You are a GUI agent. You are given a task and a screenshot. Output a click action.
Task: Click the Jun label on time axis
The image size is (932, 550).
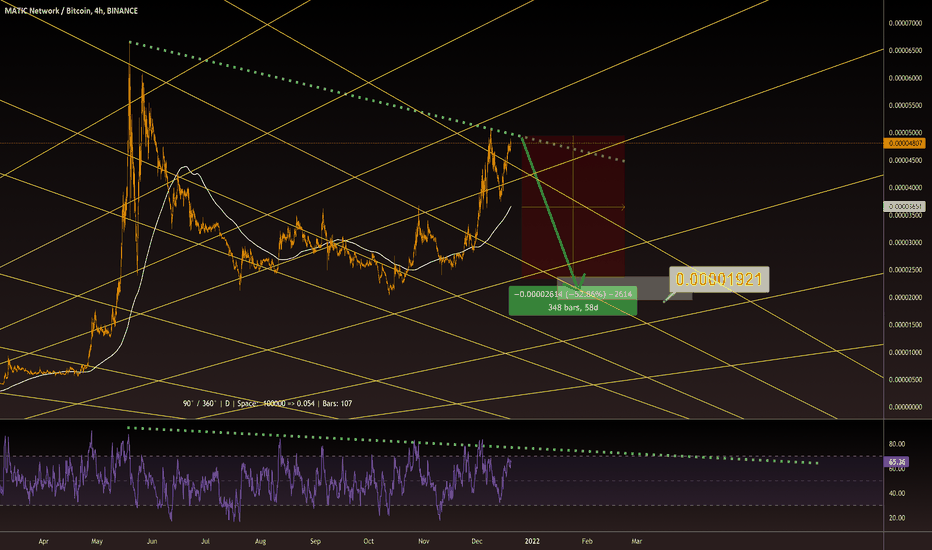click(152, 541)
